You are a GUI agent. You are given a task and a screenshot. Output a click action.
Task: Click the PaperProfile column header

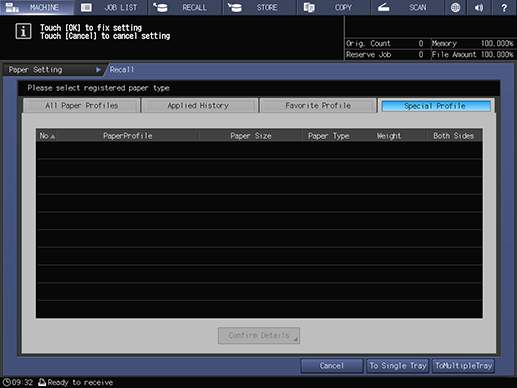[x=128, y=136]
